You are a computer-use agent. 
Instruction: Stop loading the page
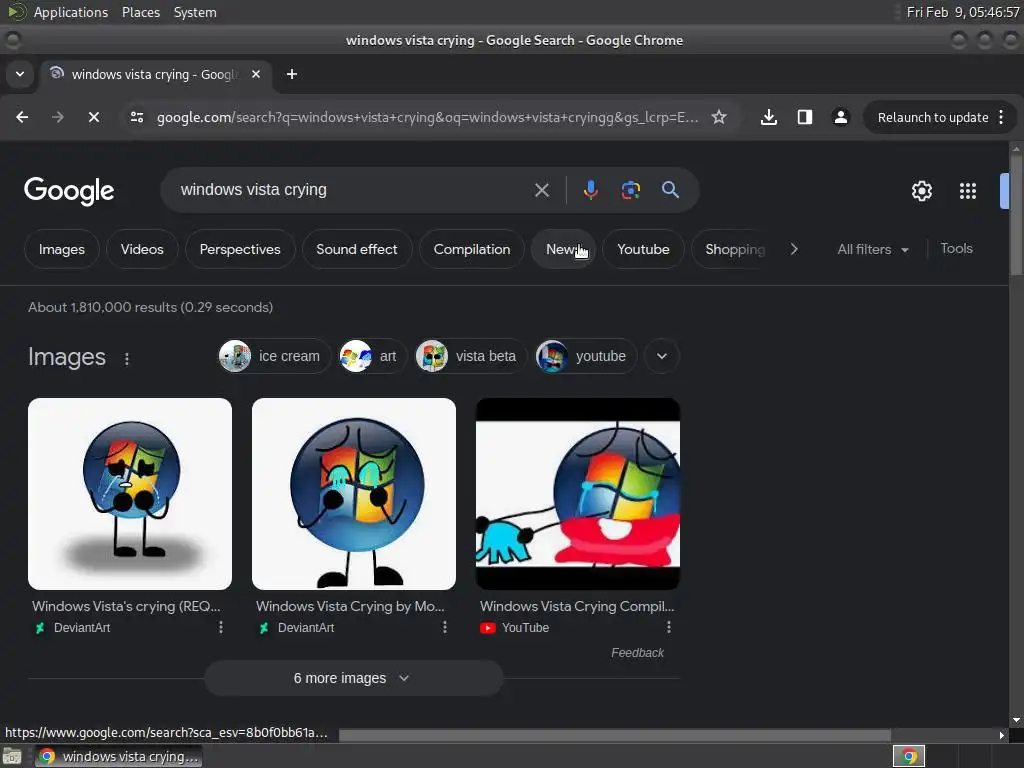coord(93,117)
